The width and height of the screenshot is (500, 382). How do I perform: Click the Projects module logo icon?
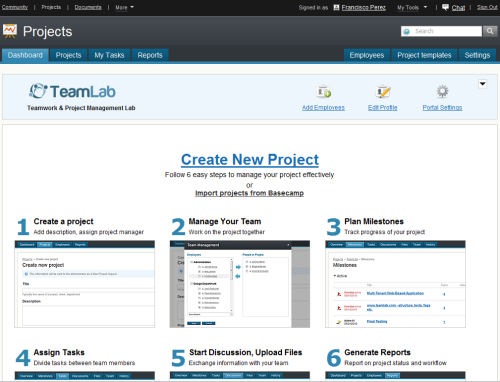pos(10,31)
